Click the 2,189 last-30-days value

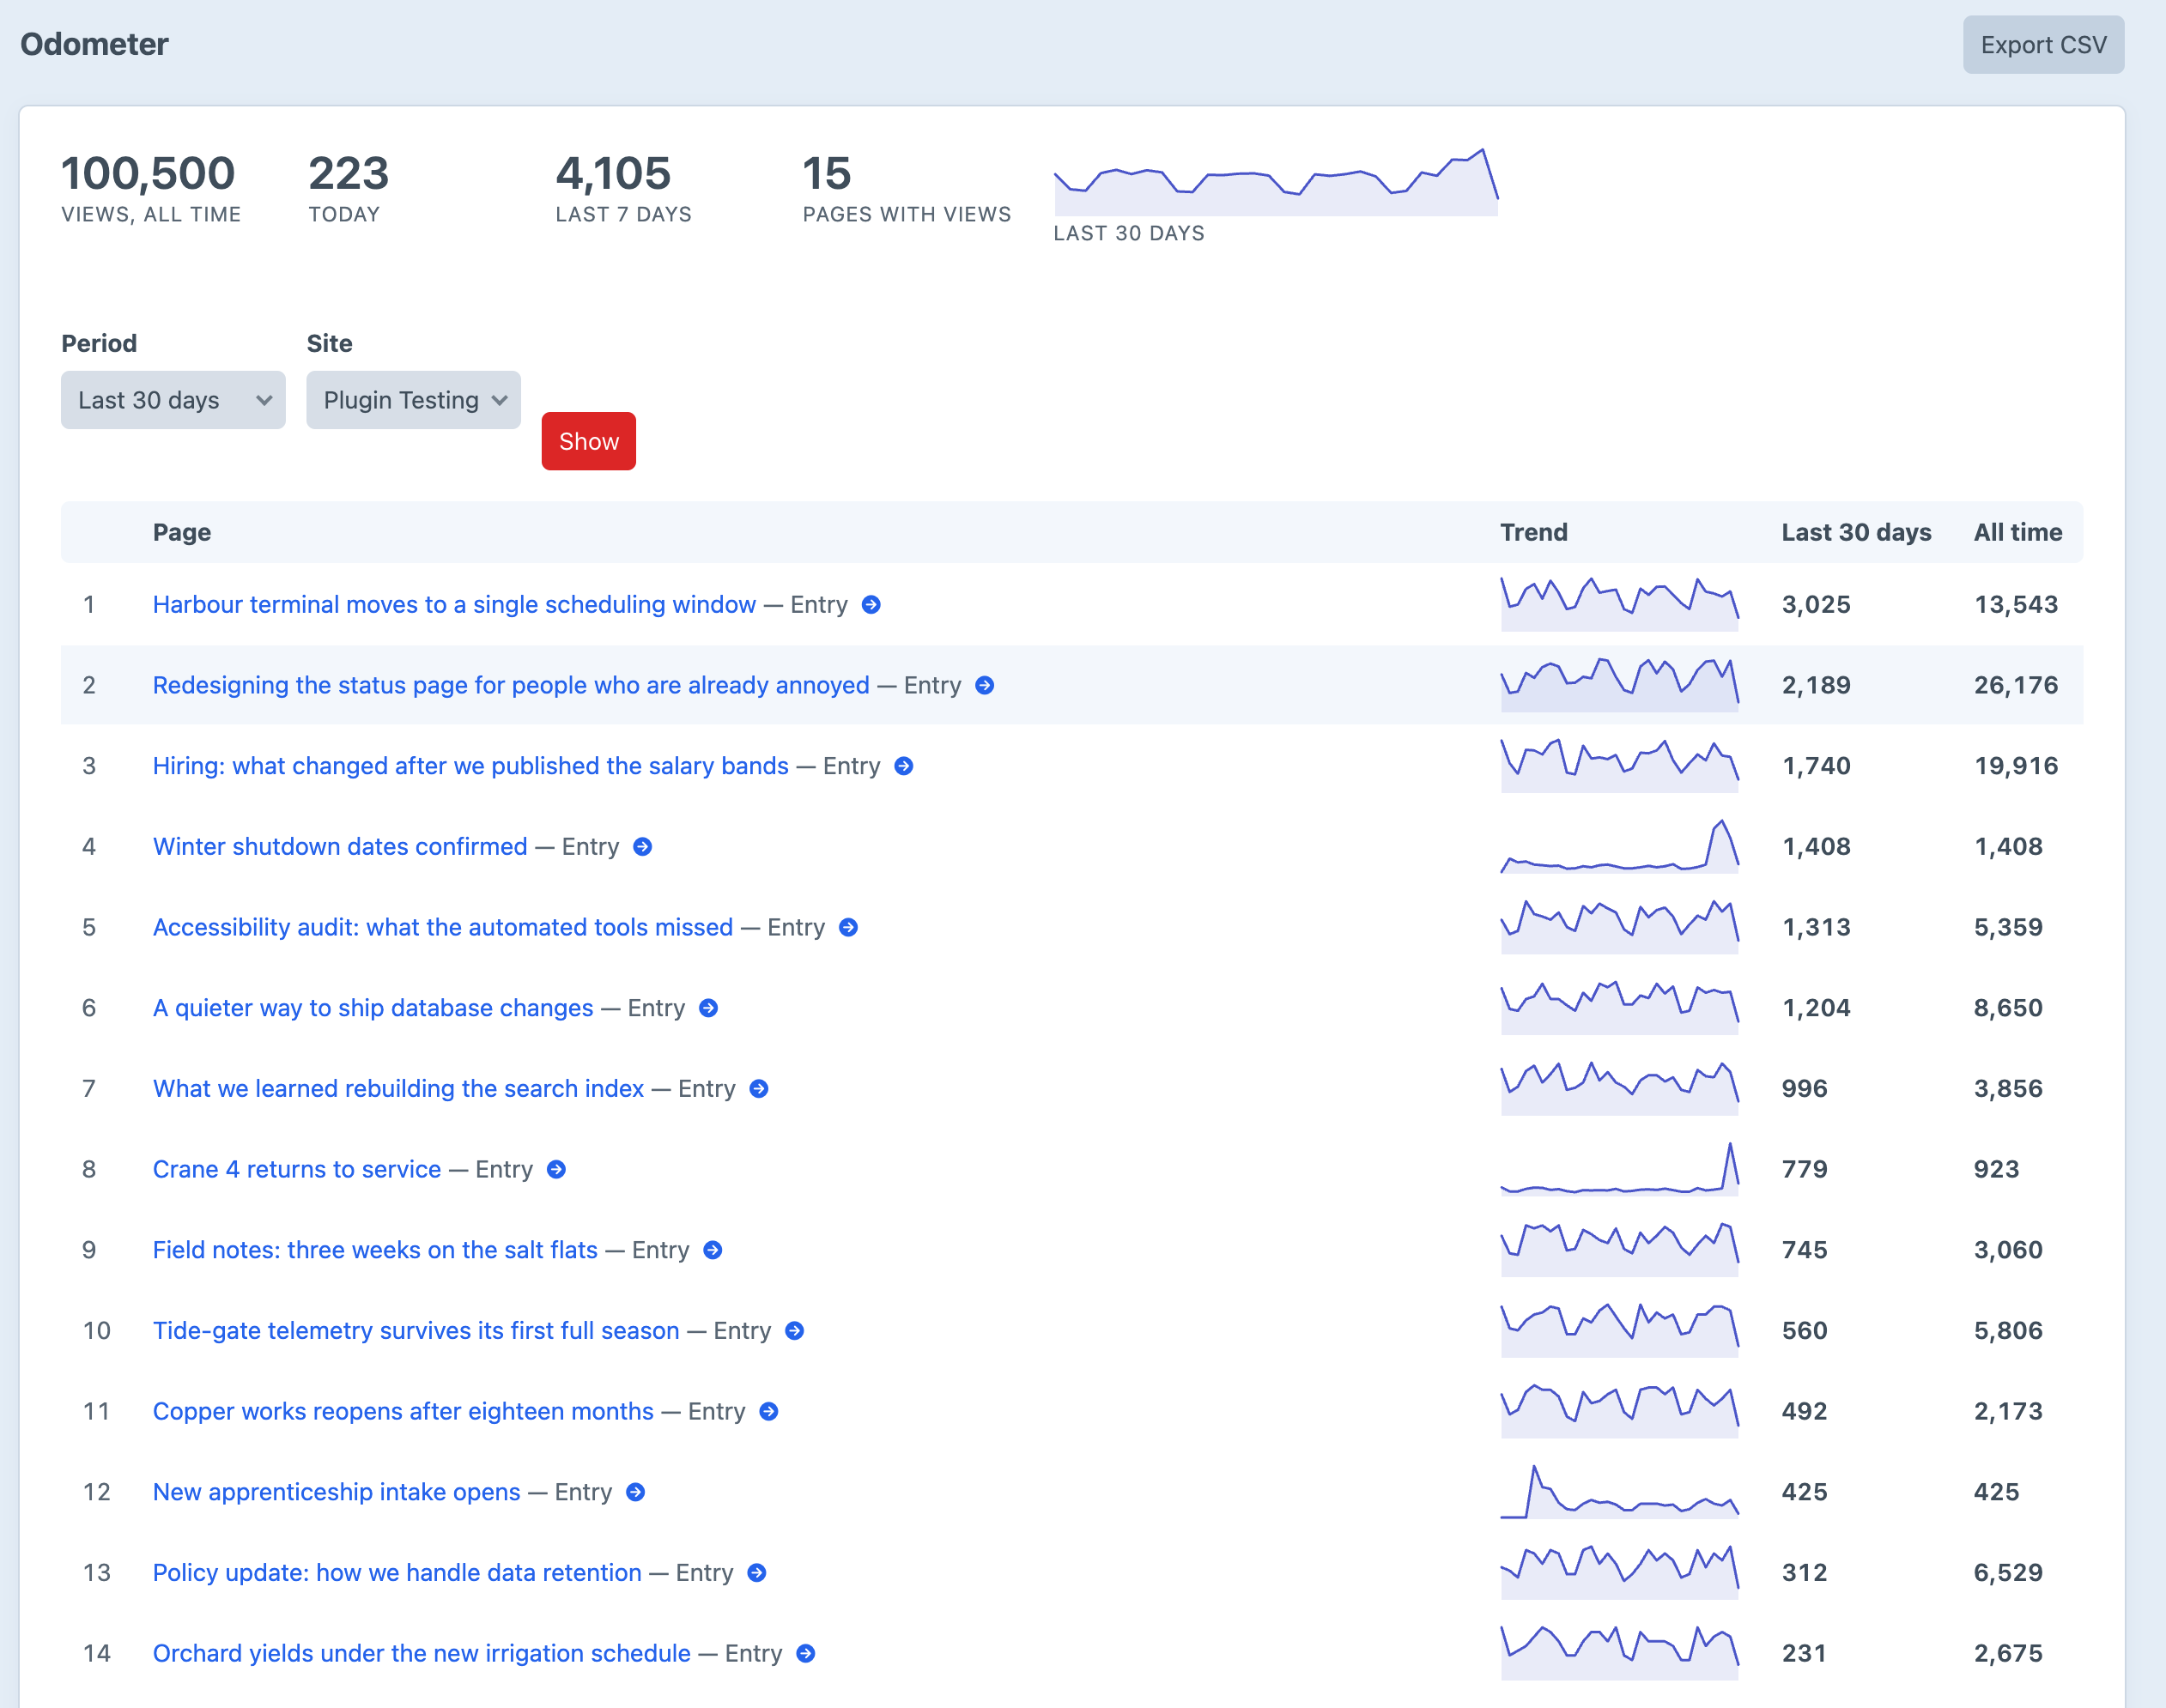(x=1816, y=686)
